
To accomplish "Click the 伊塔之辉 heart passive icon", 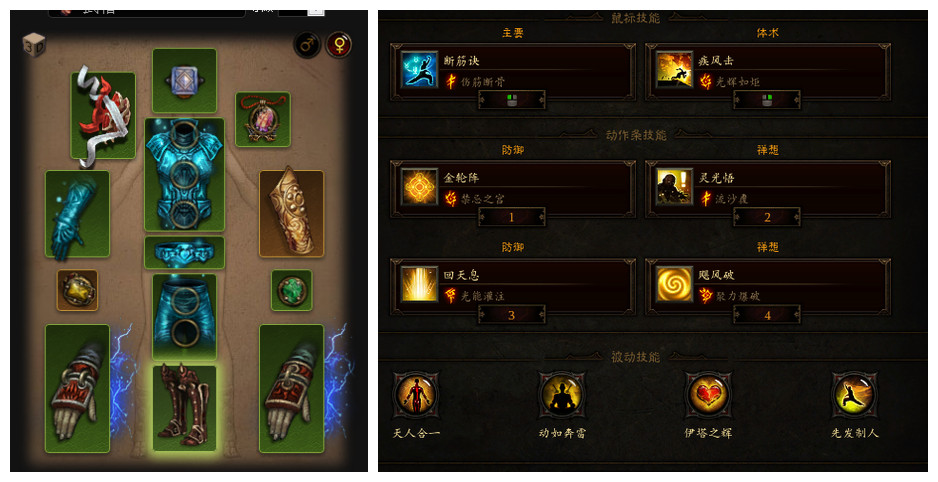I will pos(708,395).
